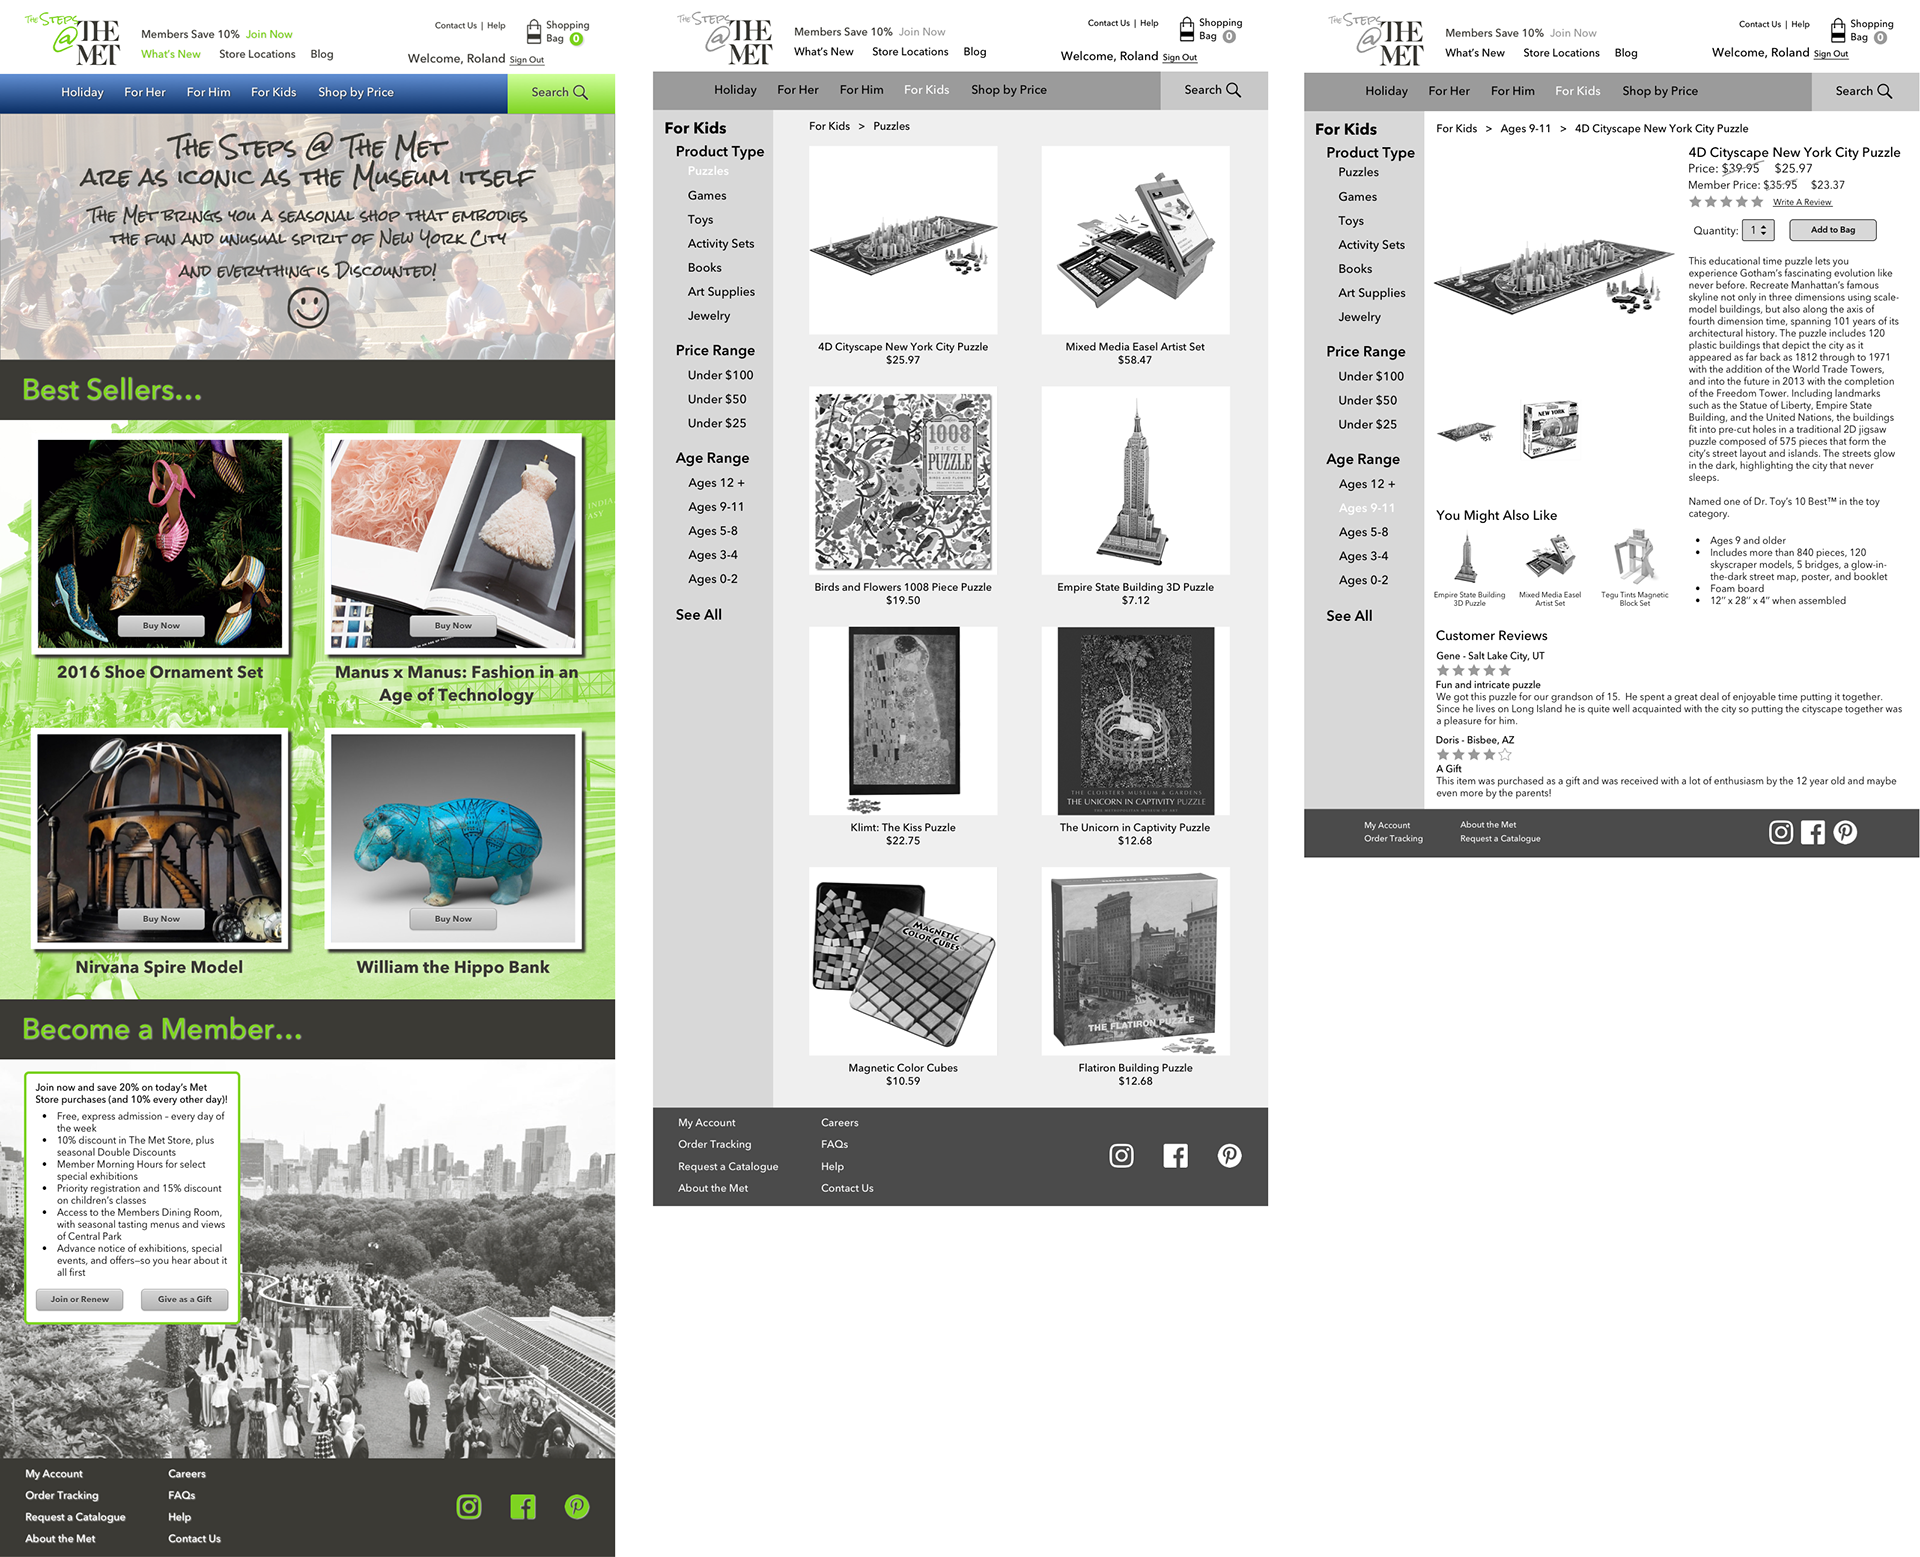Click the green Search magnifier on the home page
The image size is (1920, 1557).
tap(580, 92)
